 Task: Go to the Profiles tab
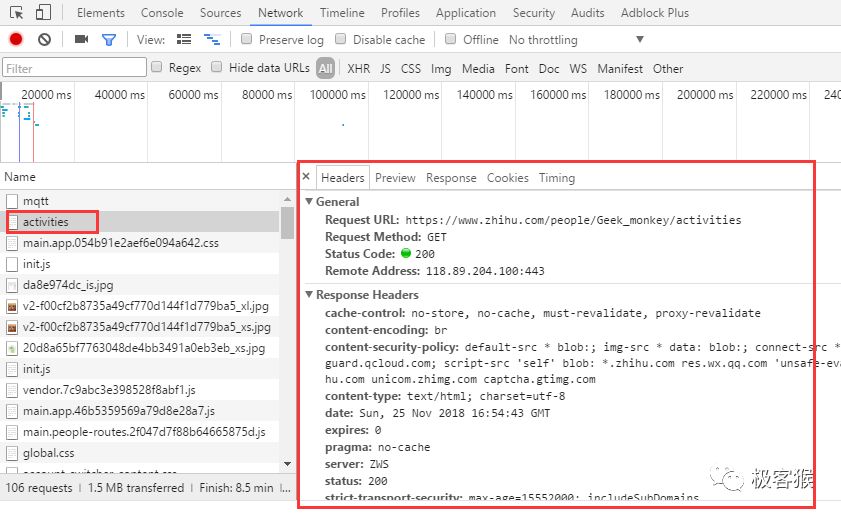400,13
